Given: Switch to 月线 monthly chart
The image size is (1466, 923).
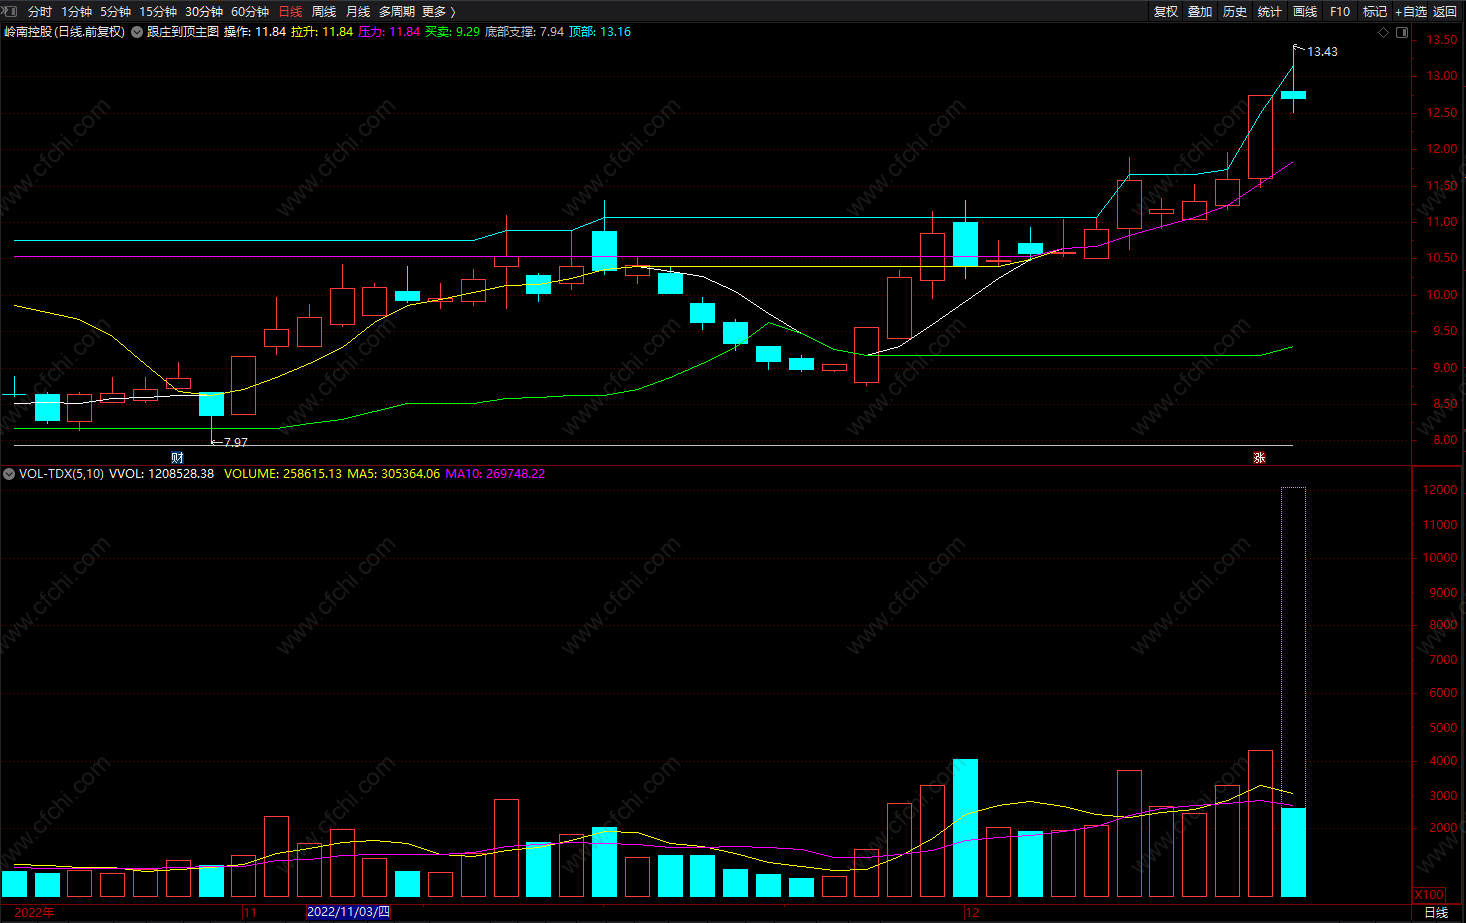Looking at the screenshot, I should (358, 12).
